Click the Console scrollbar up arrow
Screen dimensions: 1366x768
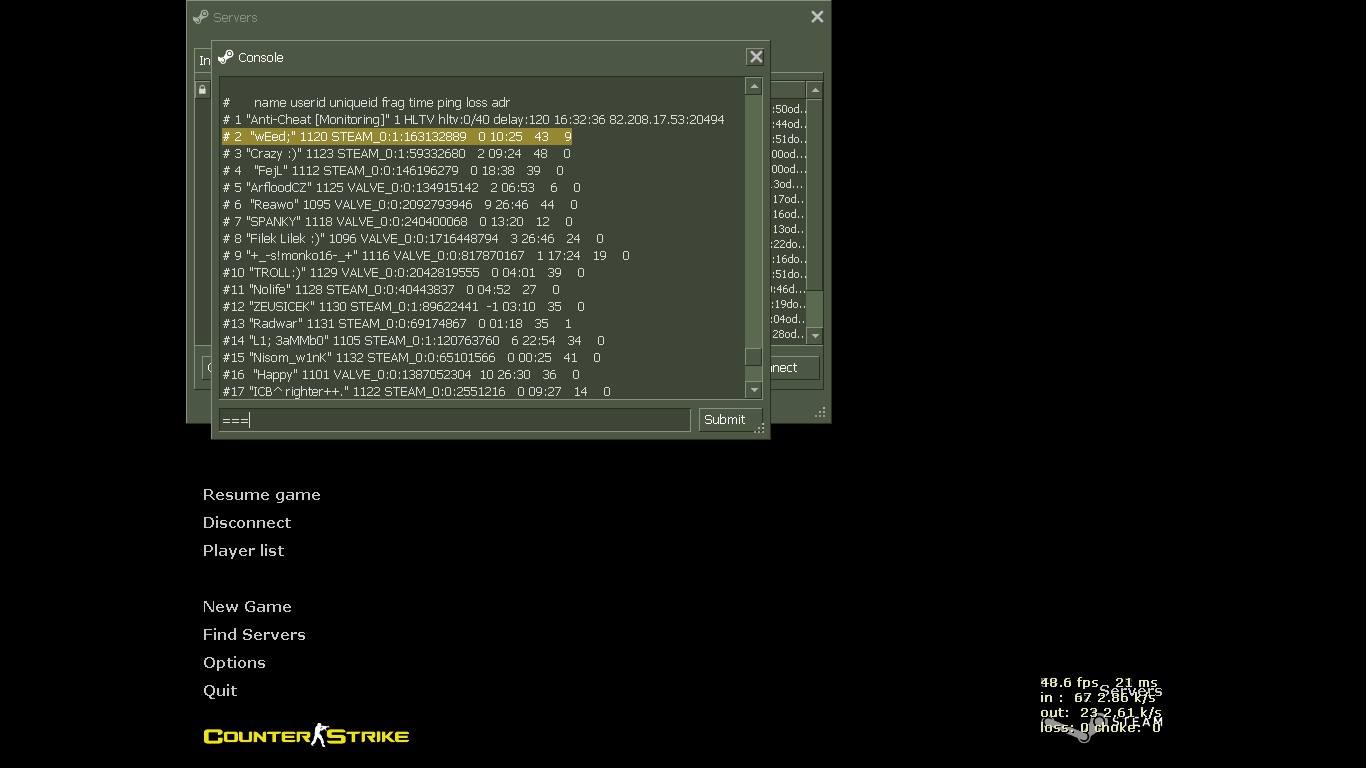(754, 87)
